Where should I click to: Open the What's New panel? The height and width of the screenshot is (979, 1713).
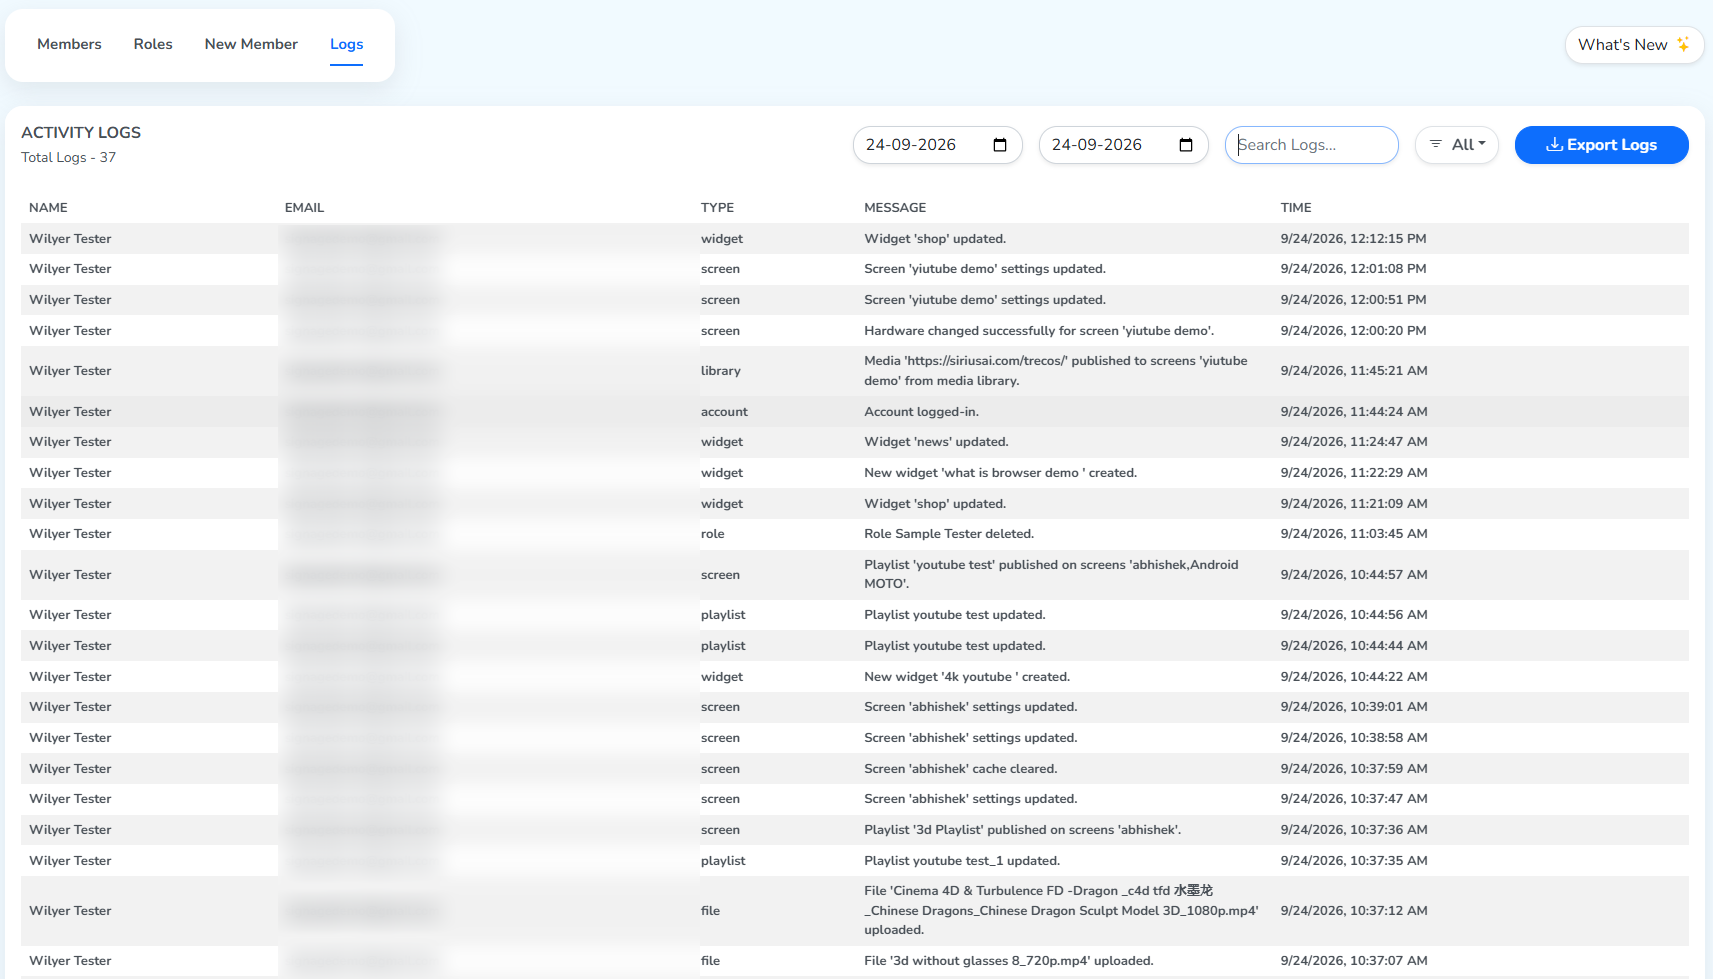tap(1634, 45)
